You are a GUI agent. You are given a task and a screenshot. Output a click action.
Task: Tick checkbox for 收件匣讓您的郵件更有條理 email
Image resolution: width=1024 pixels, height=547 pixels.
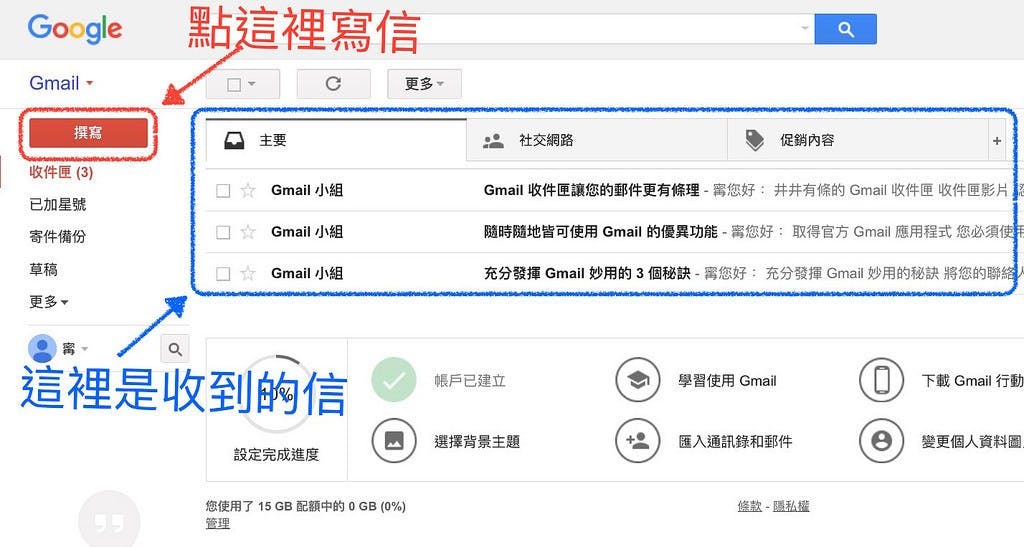[x=223, y=191]
